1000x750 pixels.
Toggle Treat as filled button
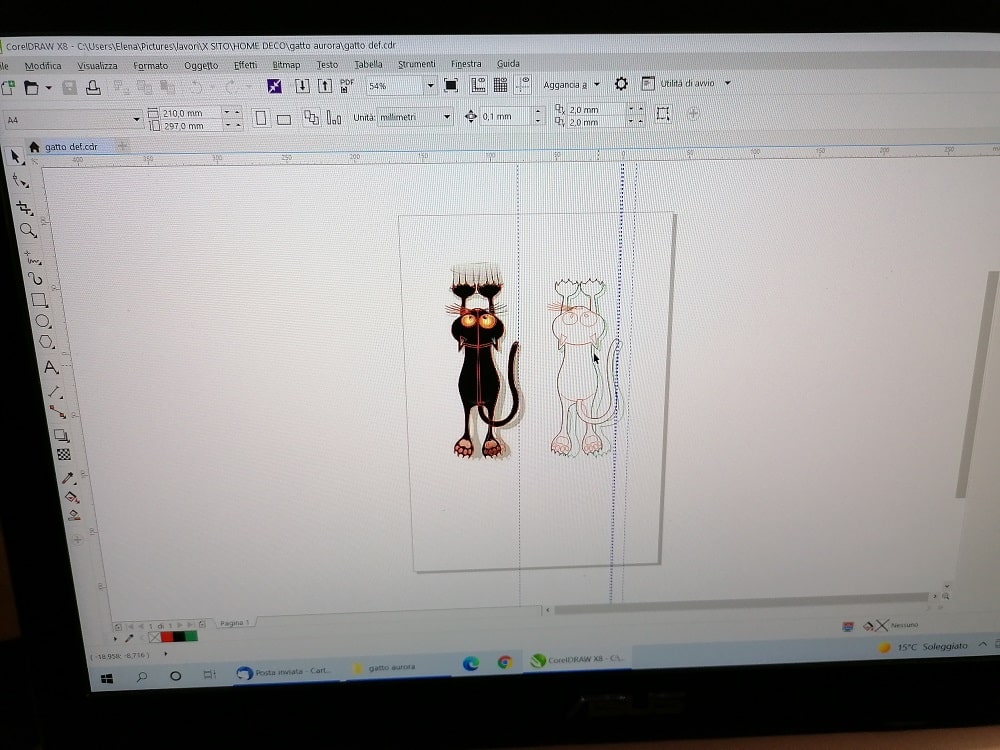coord(663,114)
